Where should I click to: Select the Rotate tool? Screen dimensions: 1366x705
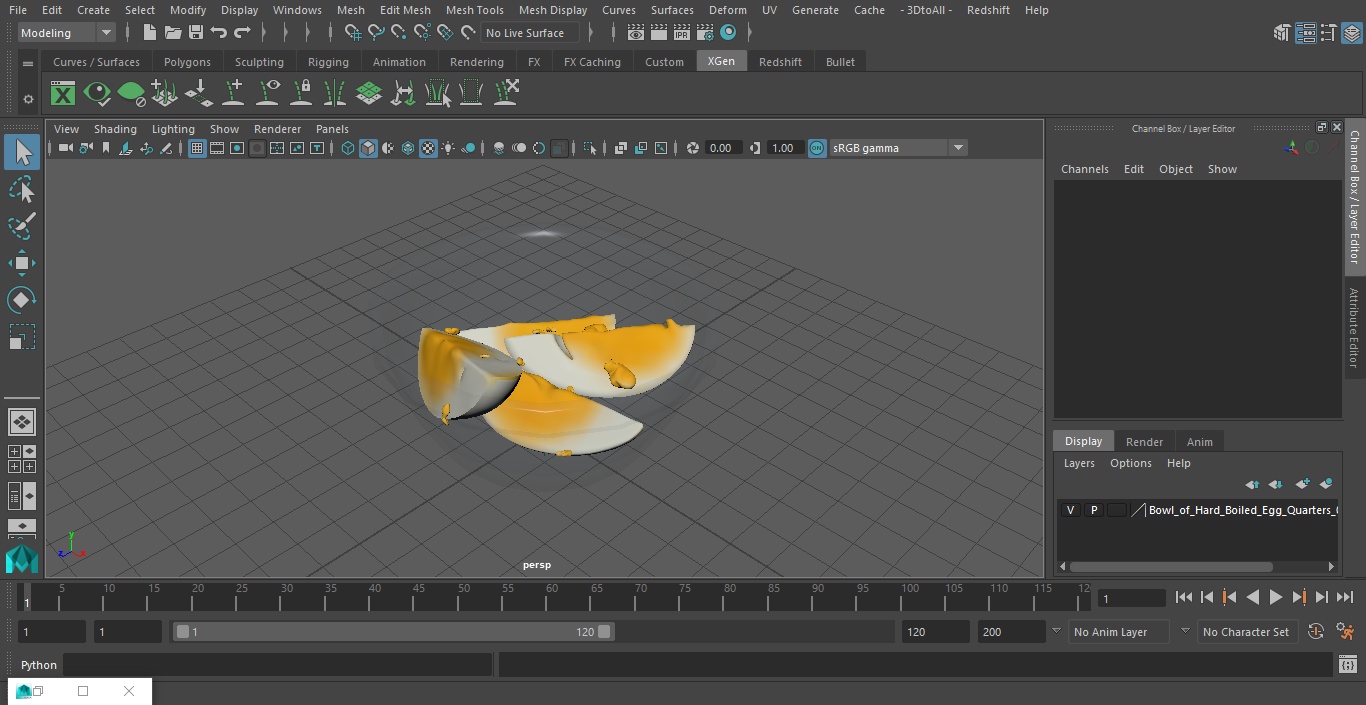22,300
